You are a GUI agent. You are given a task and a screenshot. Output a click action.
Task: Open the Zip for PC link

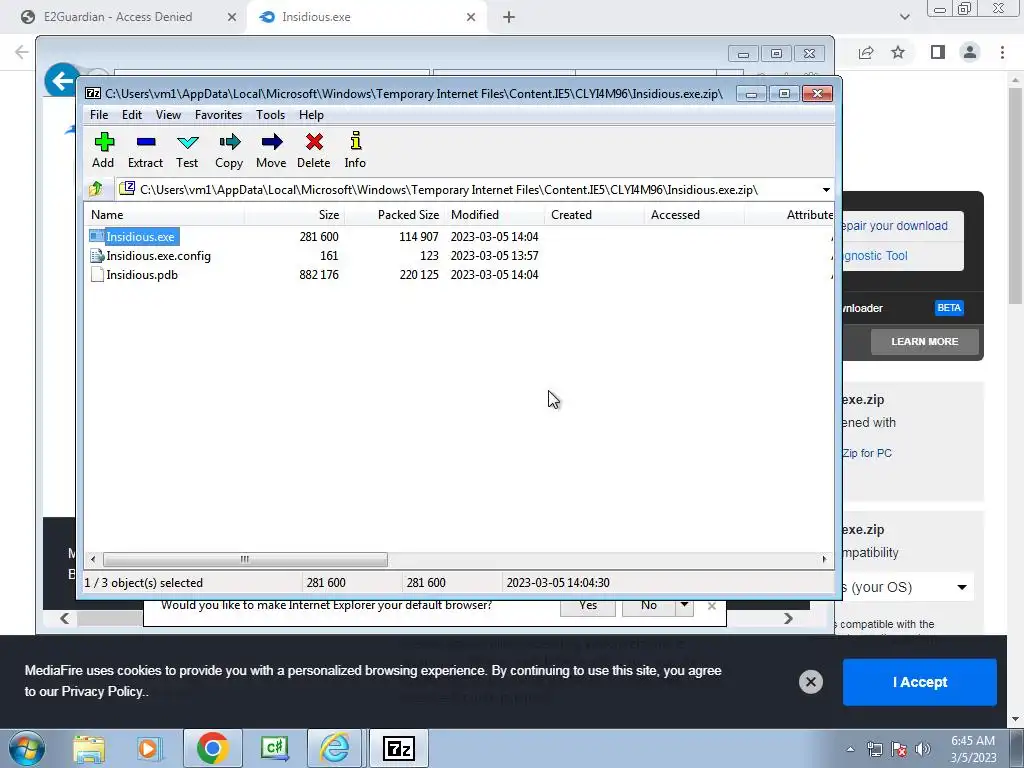coord(866,453)
